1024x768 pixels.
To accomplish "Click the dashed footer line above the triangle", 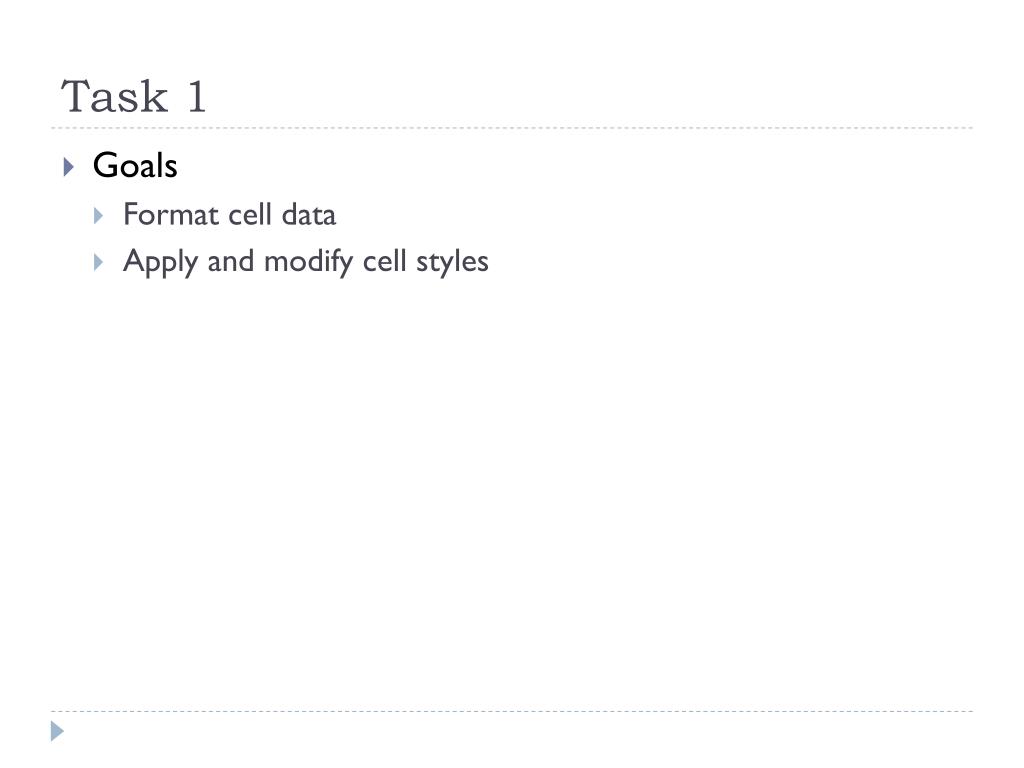I will (x=512, y=711).
